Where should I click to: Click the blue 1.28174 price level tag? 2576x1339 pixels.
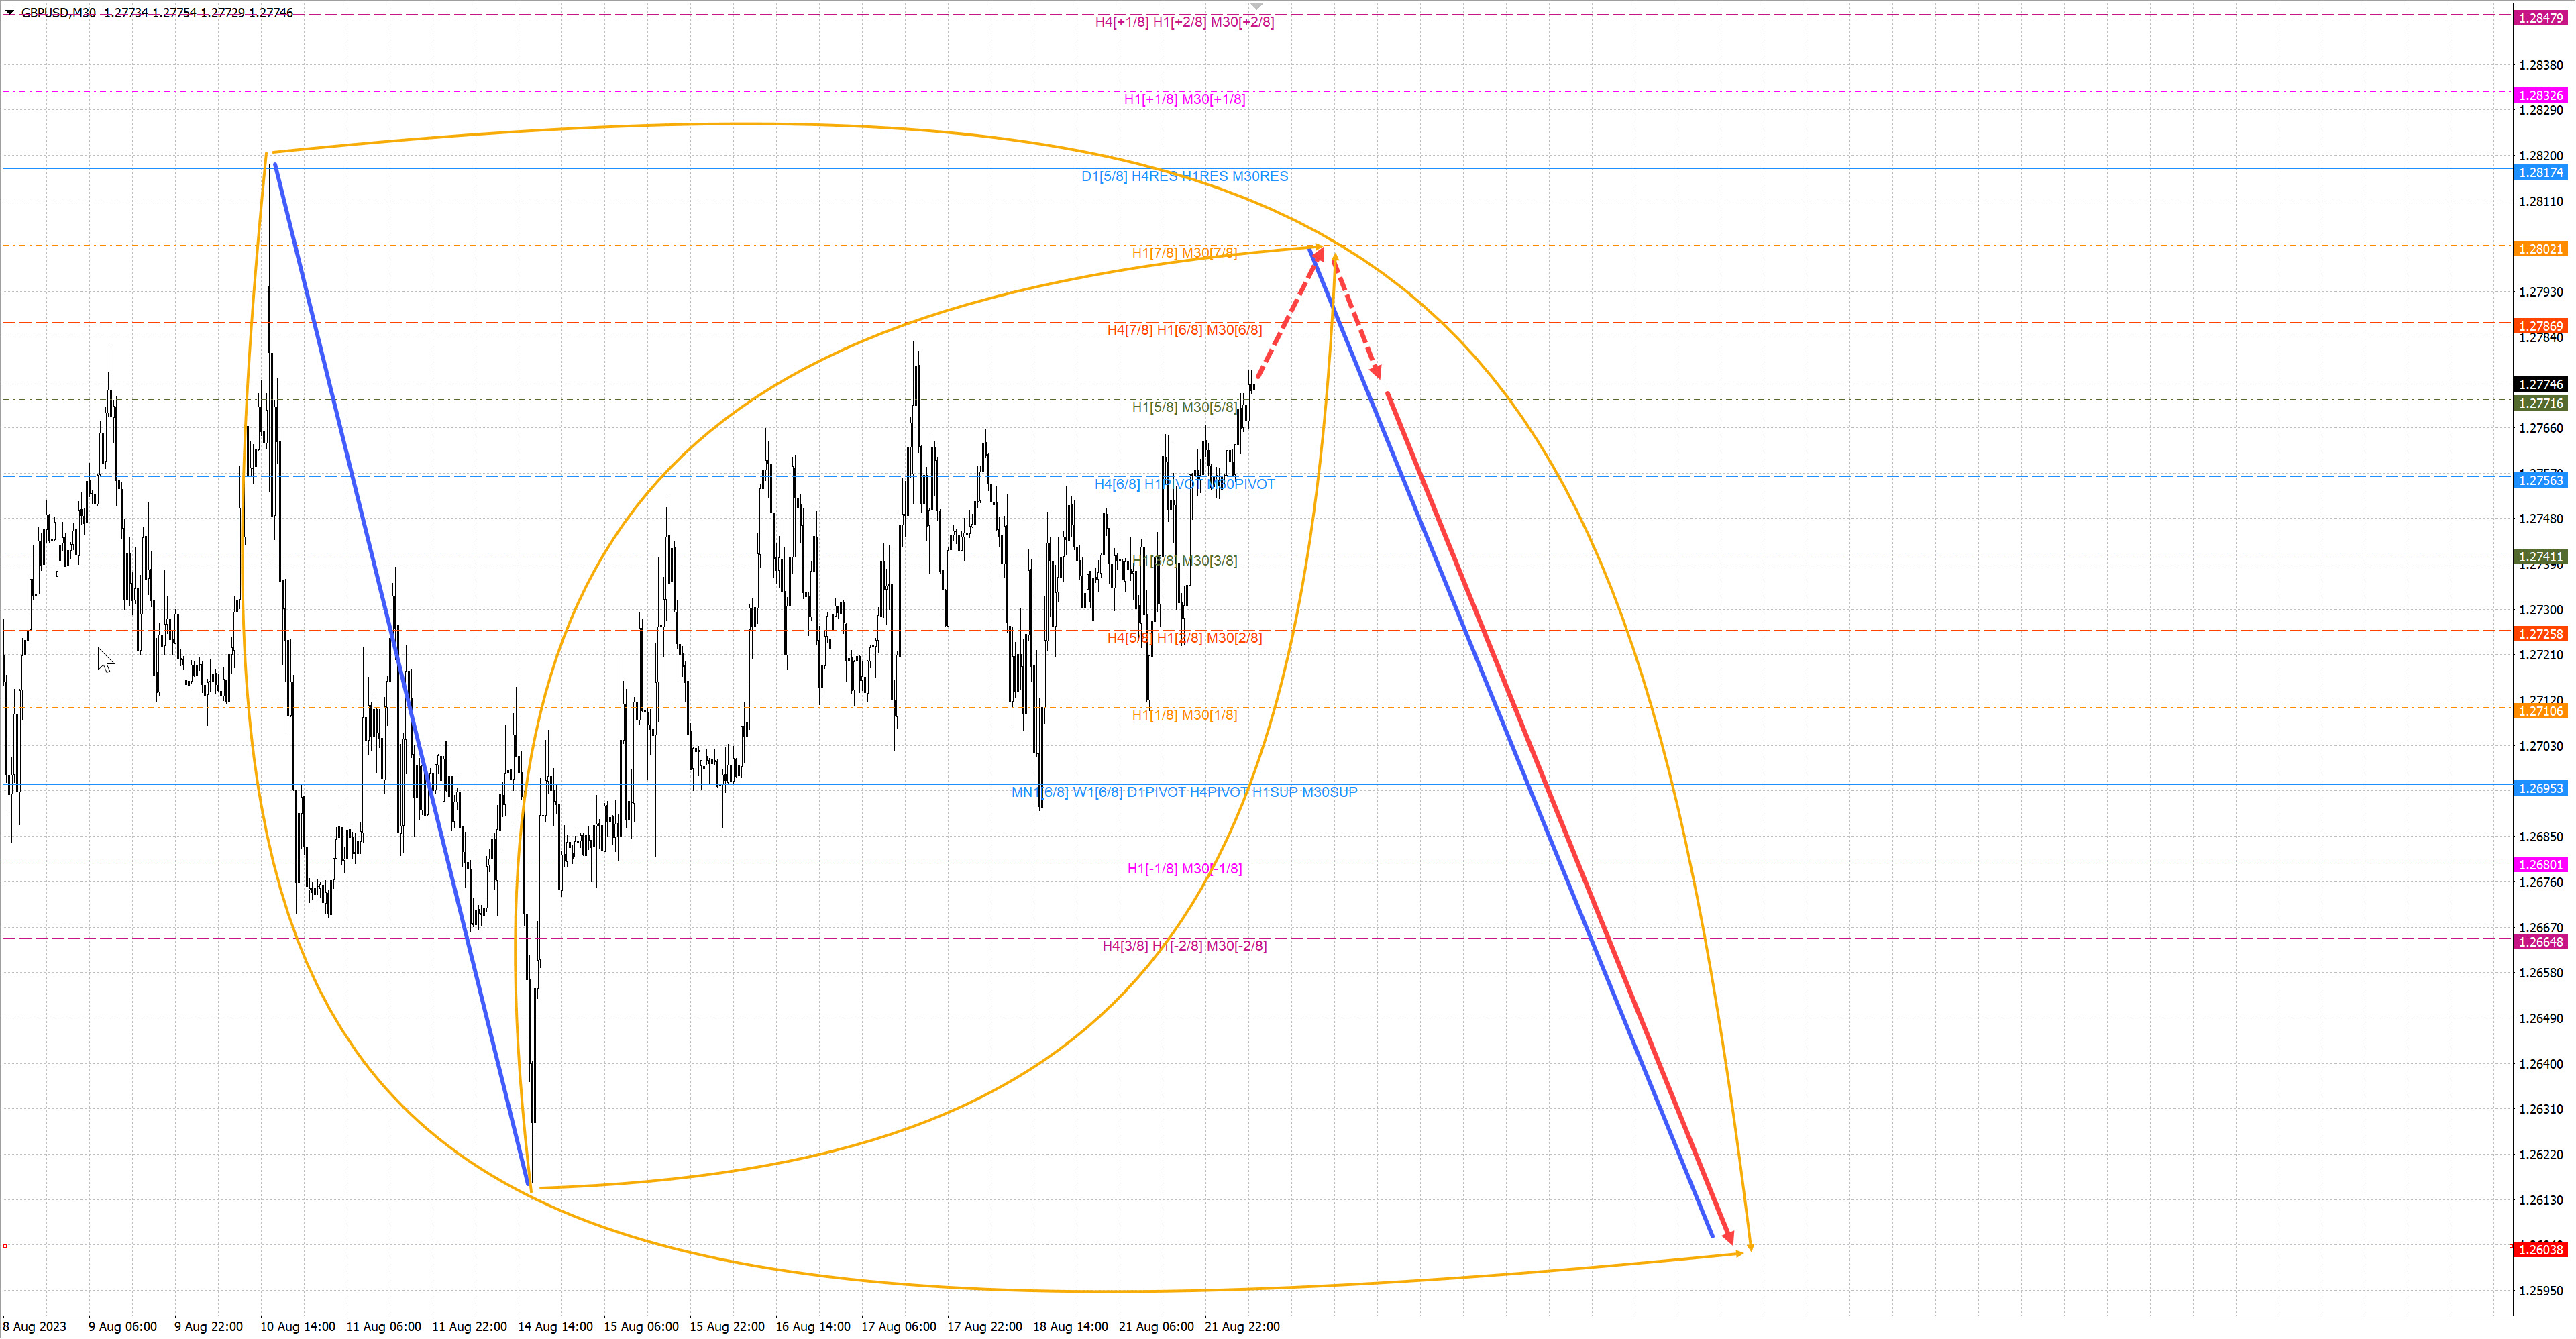(x=2540, y=172)
